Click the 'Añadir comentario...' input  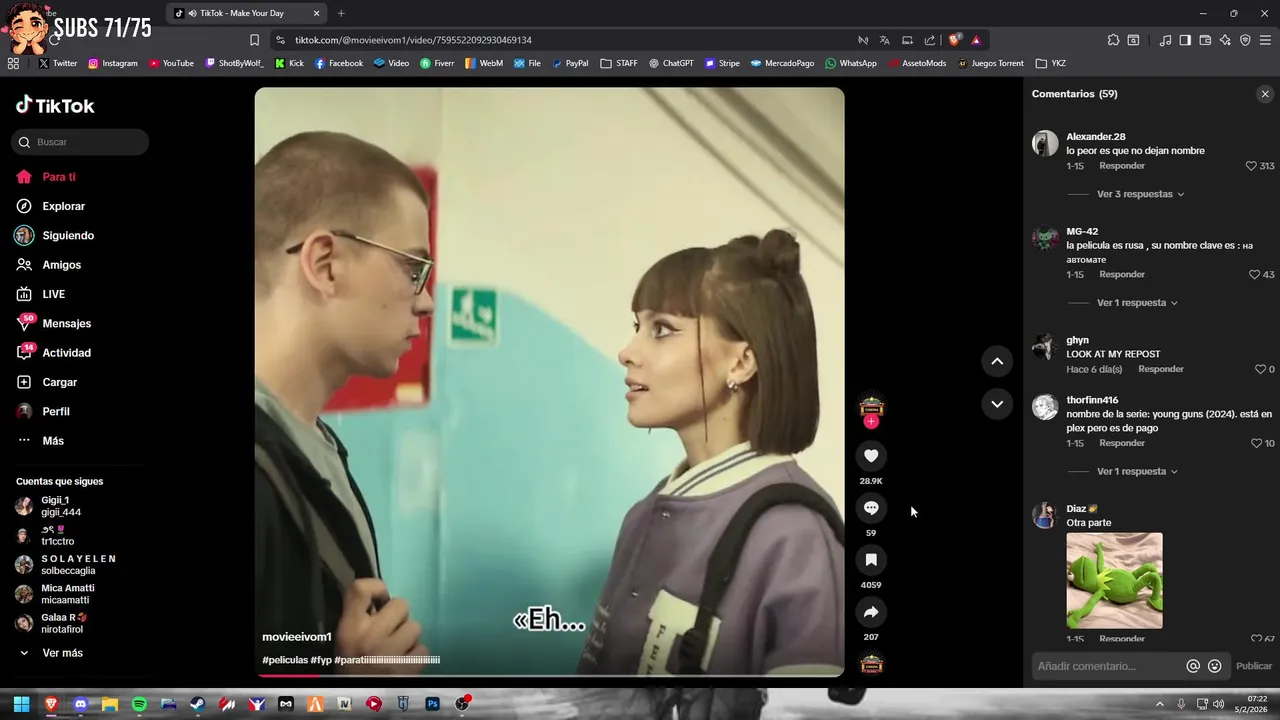(x=1106, y=666)
